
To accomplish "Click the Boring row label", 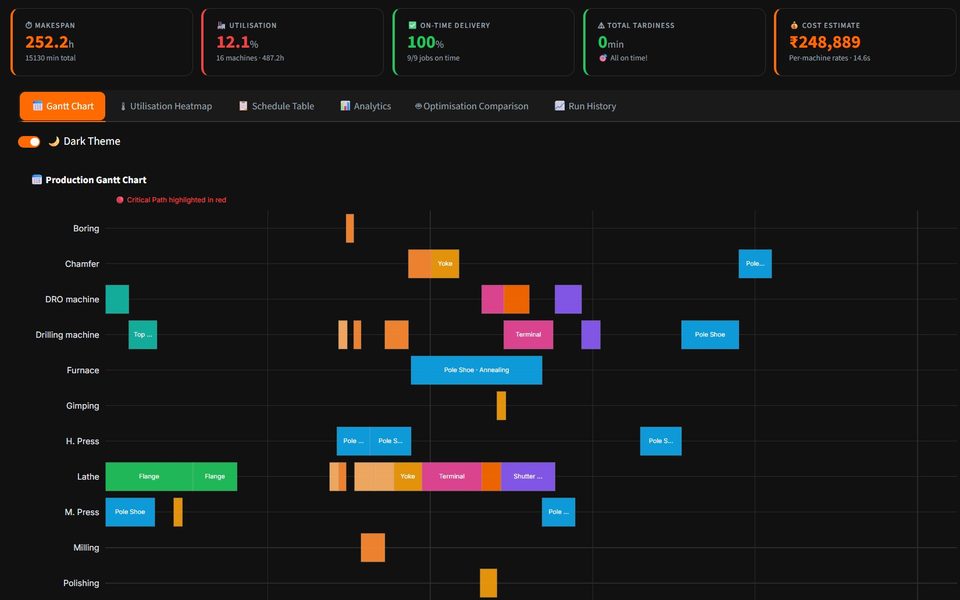I will point(86,228).
